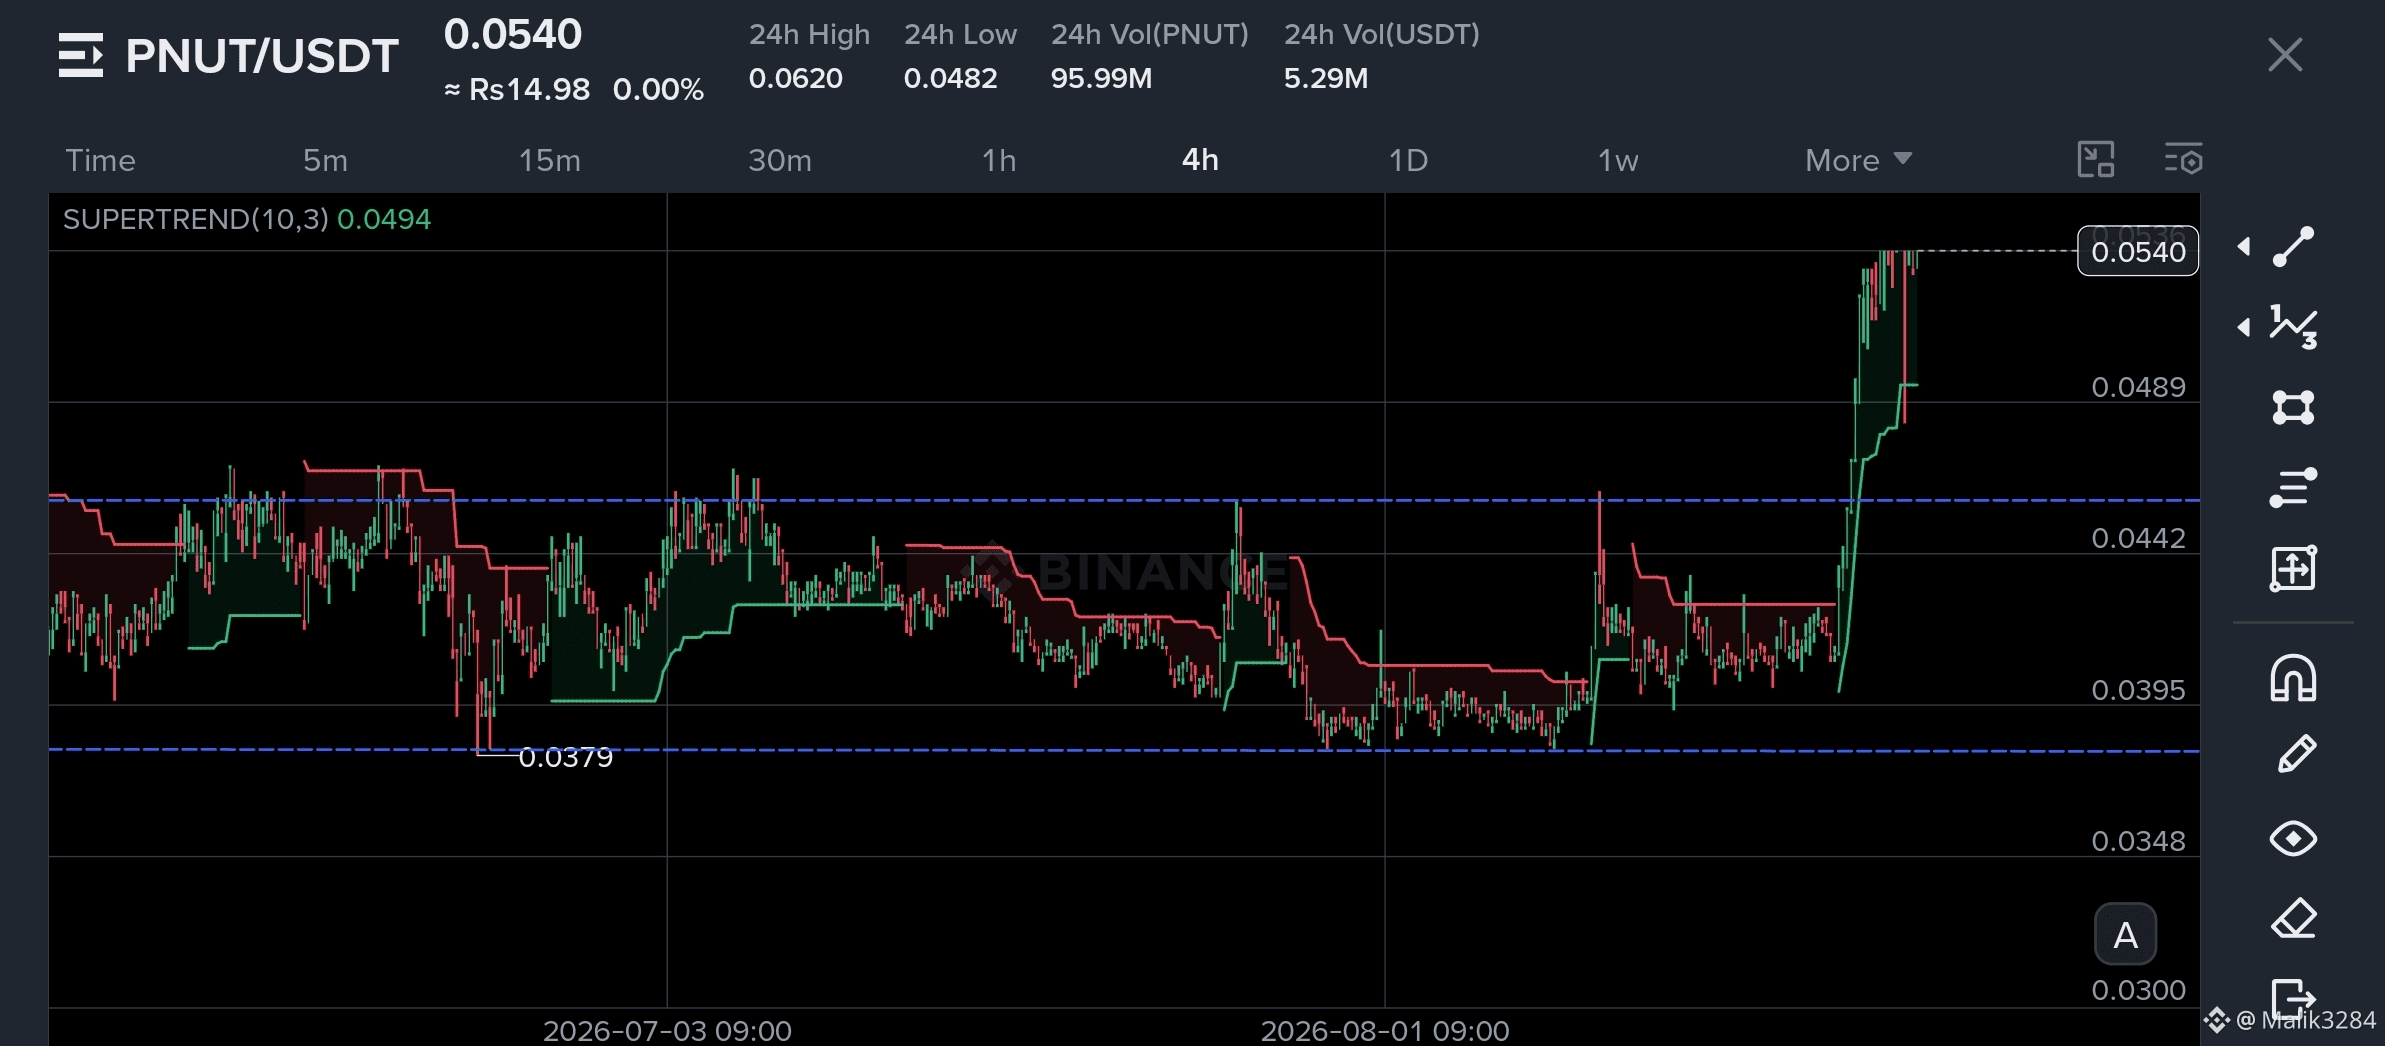Tap the 24h Vol(USDT) value 5.29M
The width and height of the screenshot is (2385, 1046).
[x=1326, y=78]
